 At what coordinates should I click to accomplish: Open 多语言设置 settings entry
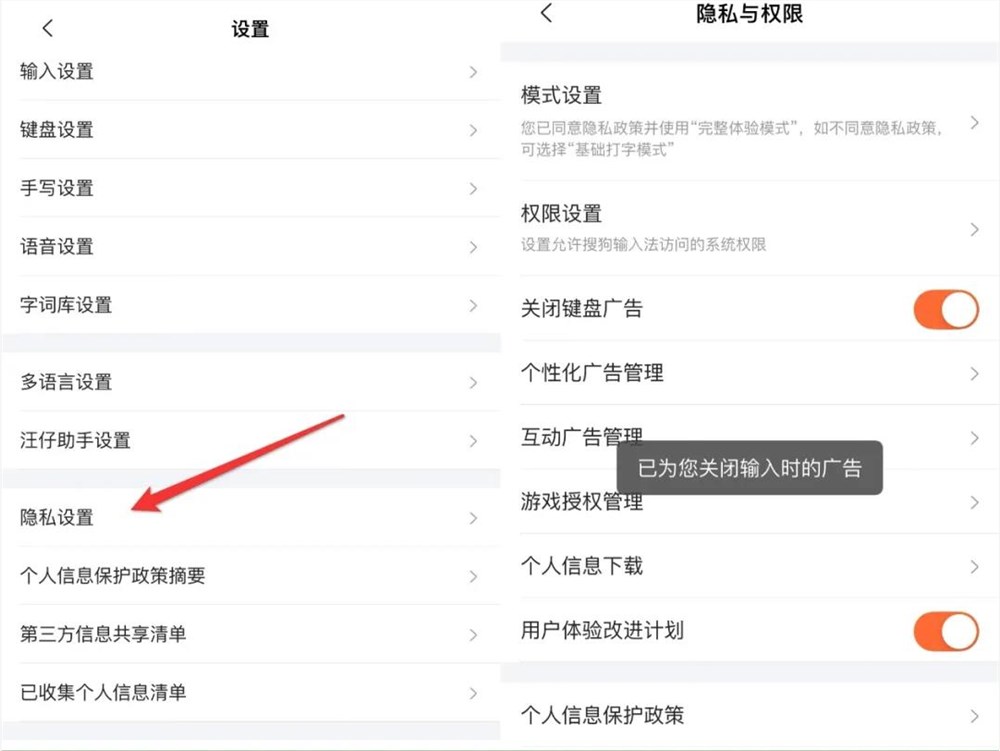point(250,382)
